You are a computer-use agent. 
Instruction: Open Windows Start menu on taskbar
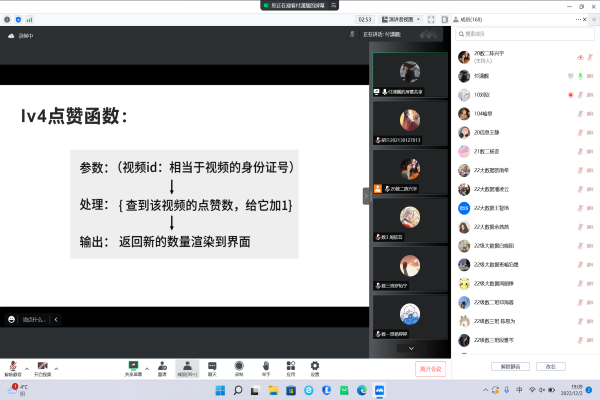[x=238, y=389]
